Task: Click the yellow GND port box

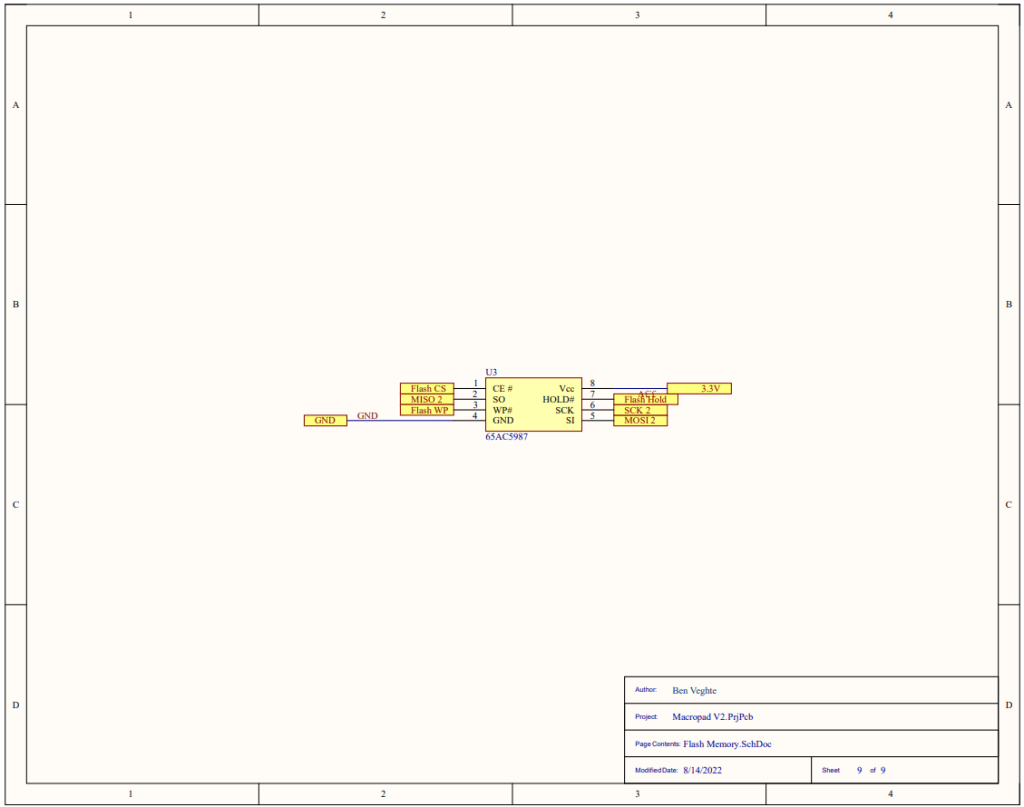Action: coord(325,421)
